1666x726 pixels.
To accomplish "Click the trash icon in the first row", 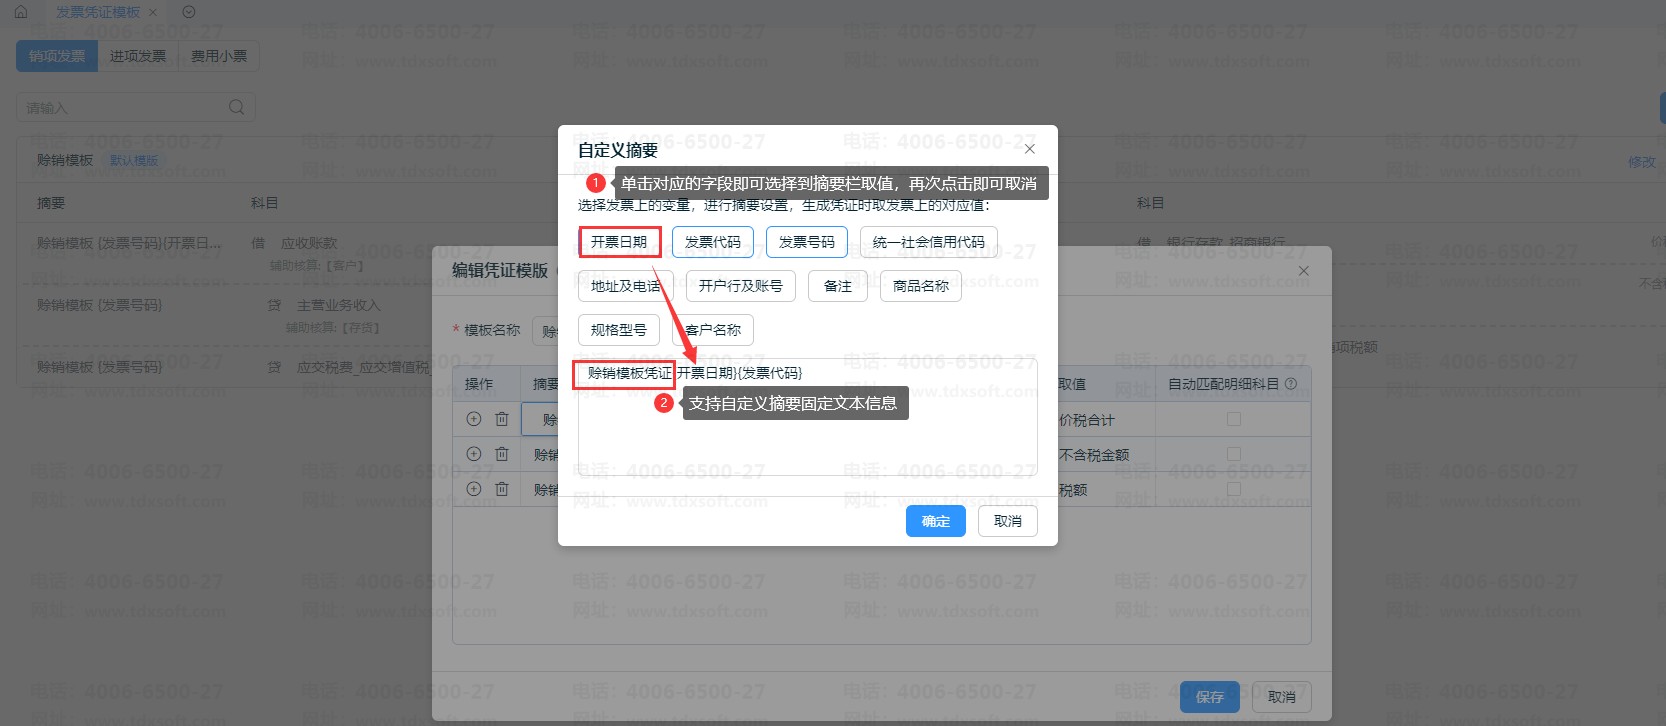I will [x=502, y=419].
